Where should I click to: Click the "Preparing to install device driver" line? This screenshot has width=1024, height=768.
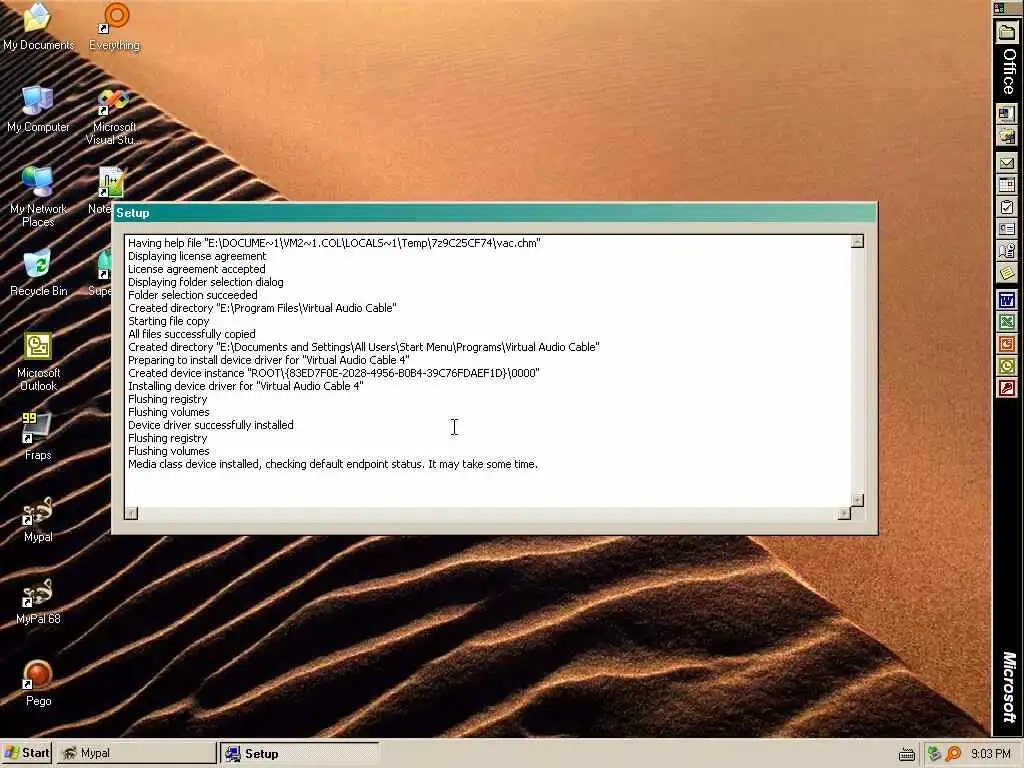click(269, 360)
